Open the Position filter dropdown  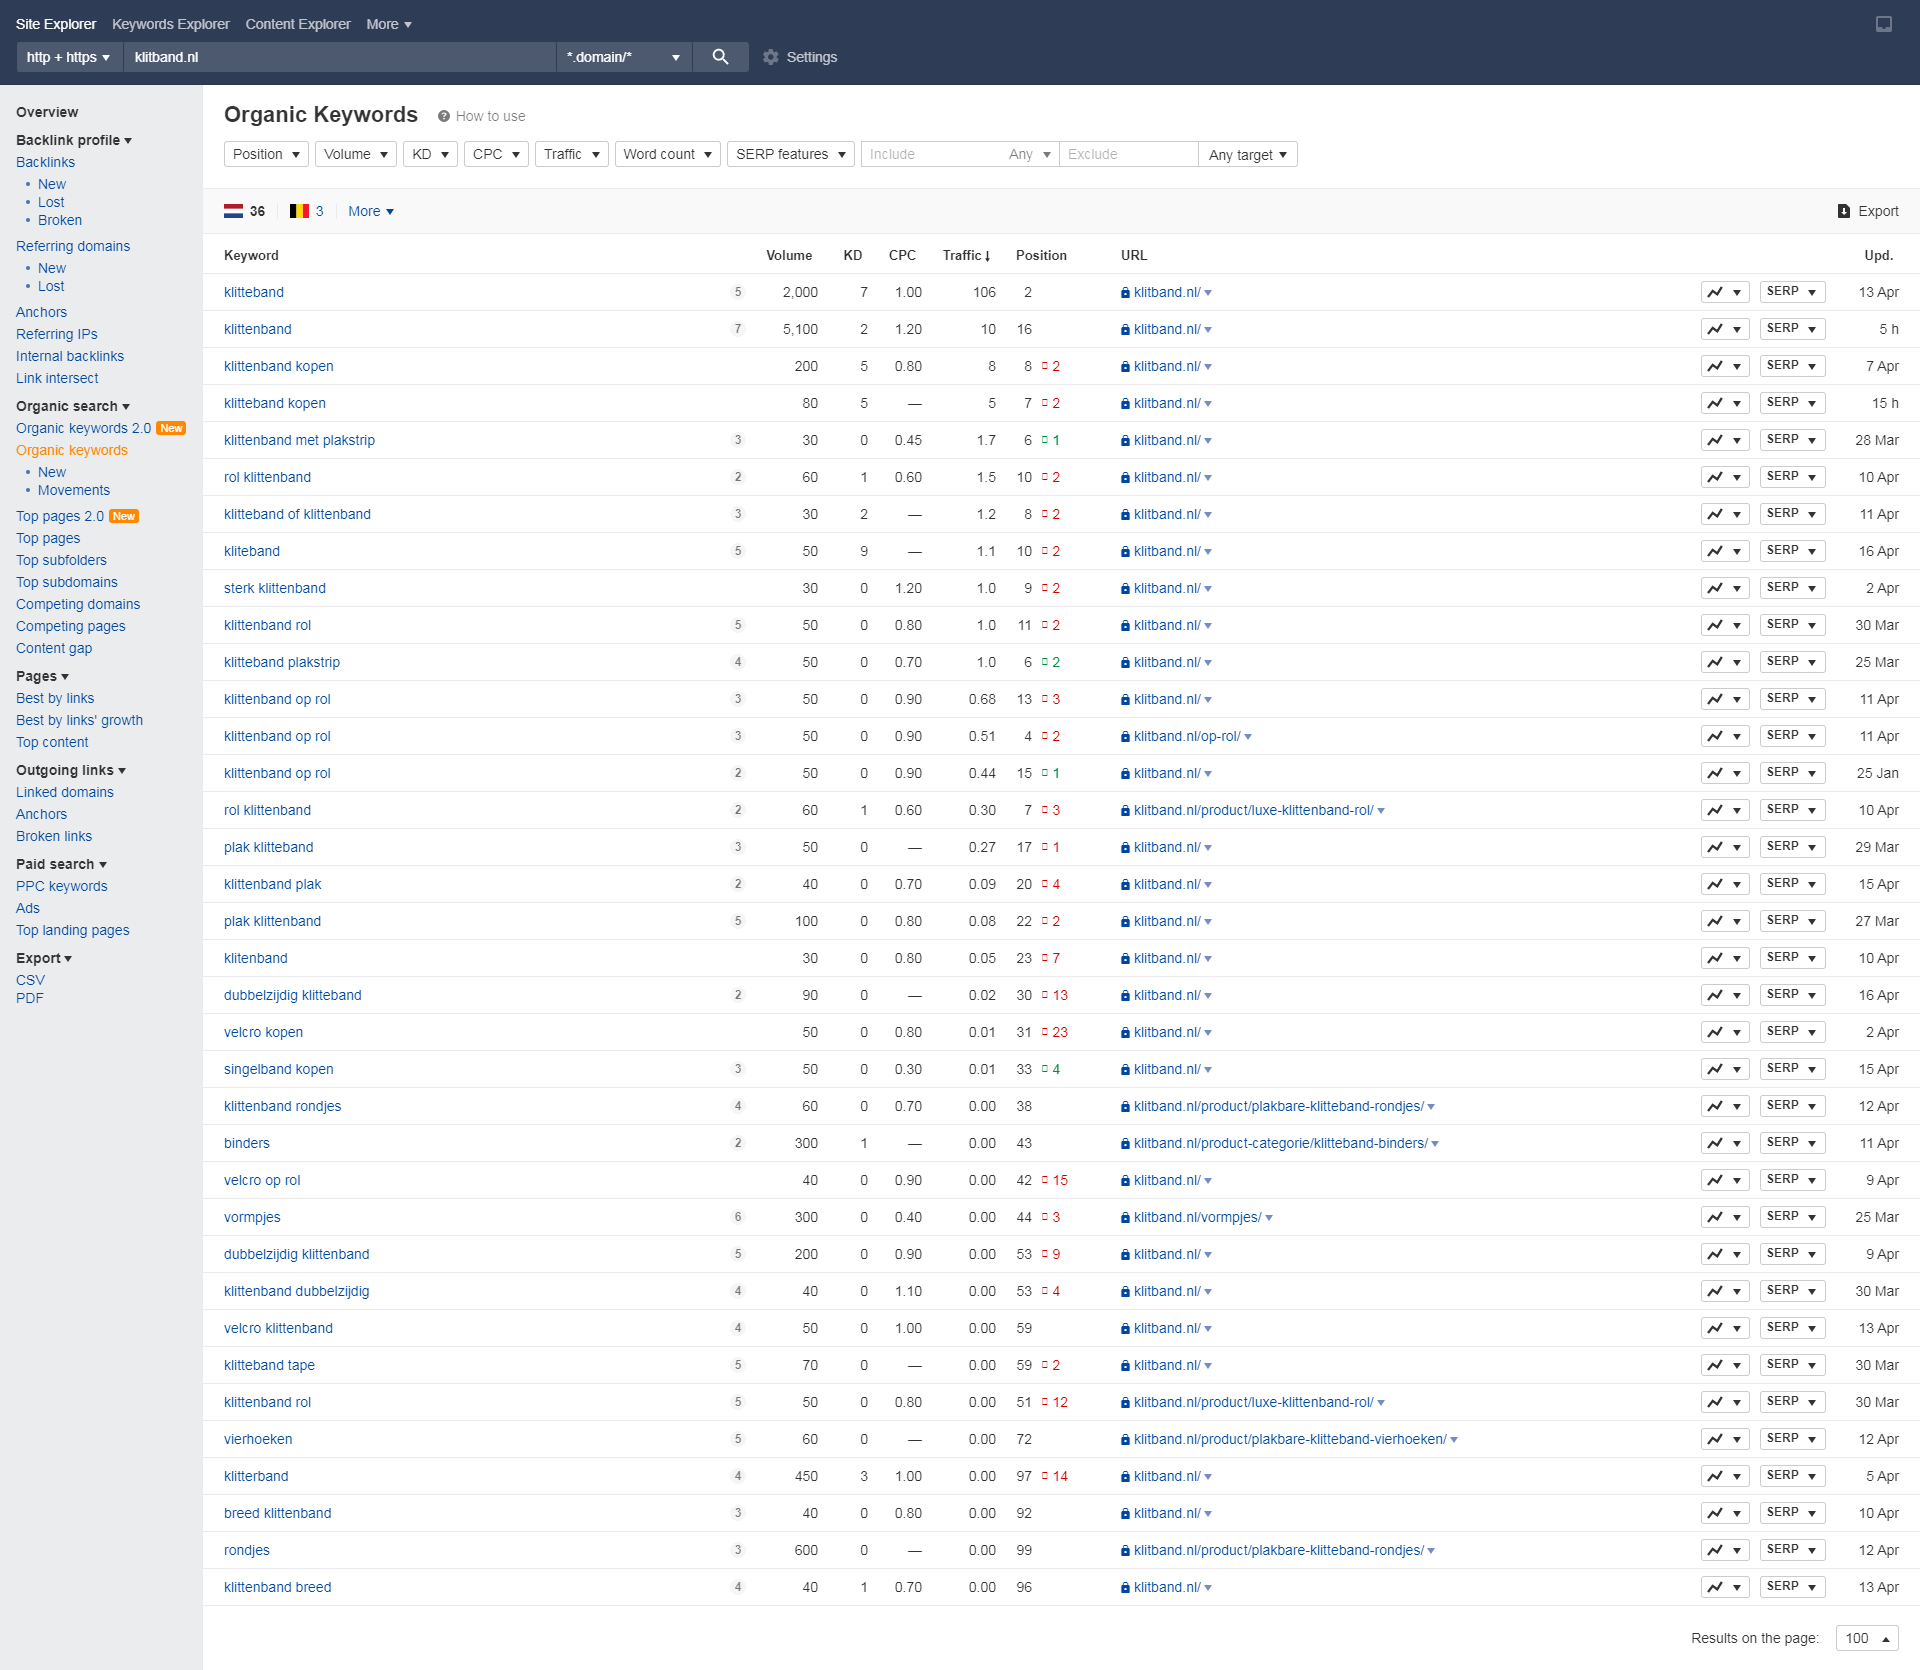(266, 154)
